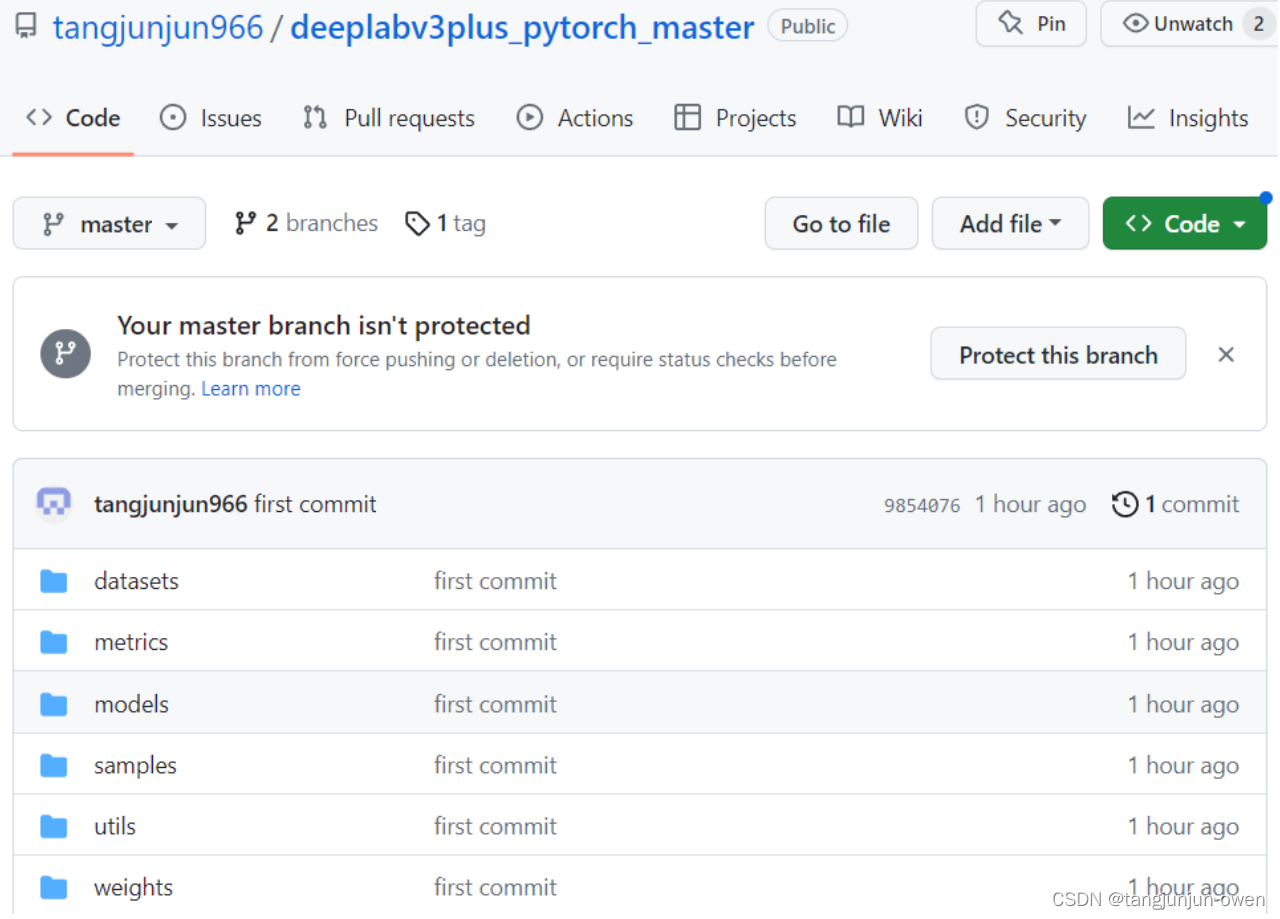This screenshot has height=919, width=1280.
Task: Open the metrics folder
Action: (x=131, y=642)
